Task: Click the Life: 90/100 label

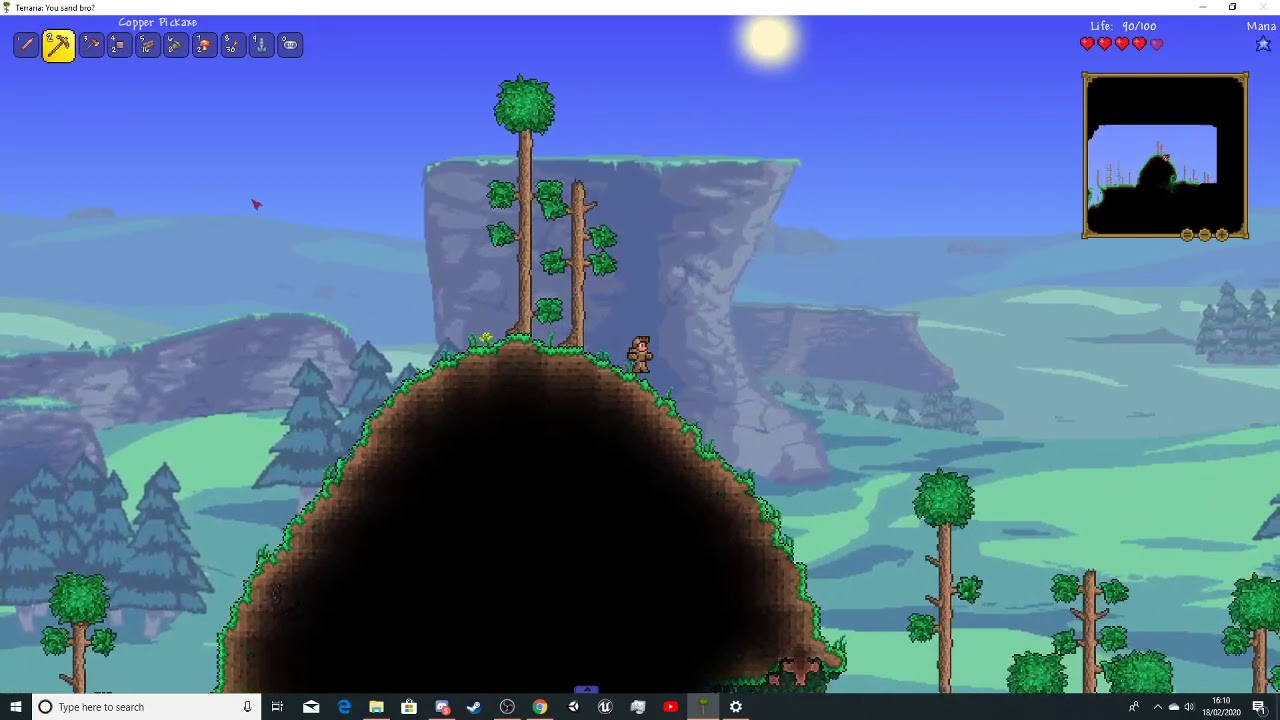Action: pyautogui.click(x=1123, y=26)
